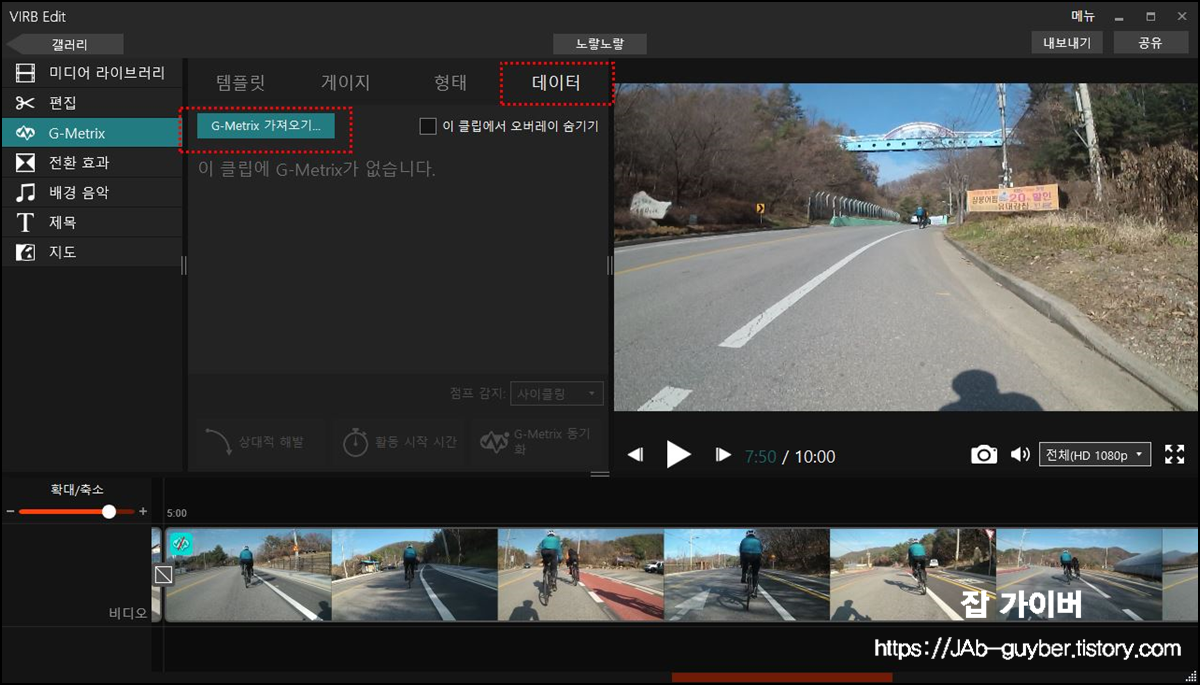The height and width of the screenshot is (685, 1200).
Task: Click the 내보내기 export button
Action: (1067, 43)
